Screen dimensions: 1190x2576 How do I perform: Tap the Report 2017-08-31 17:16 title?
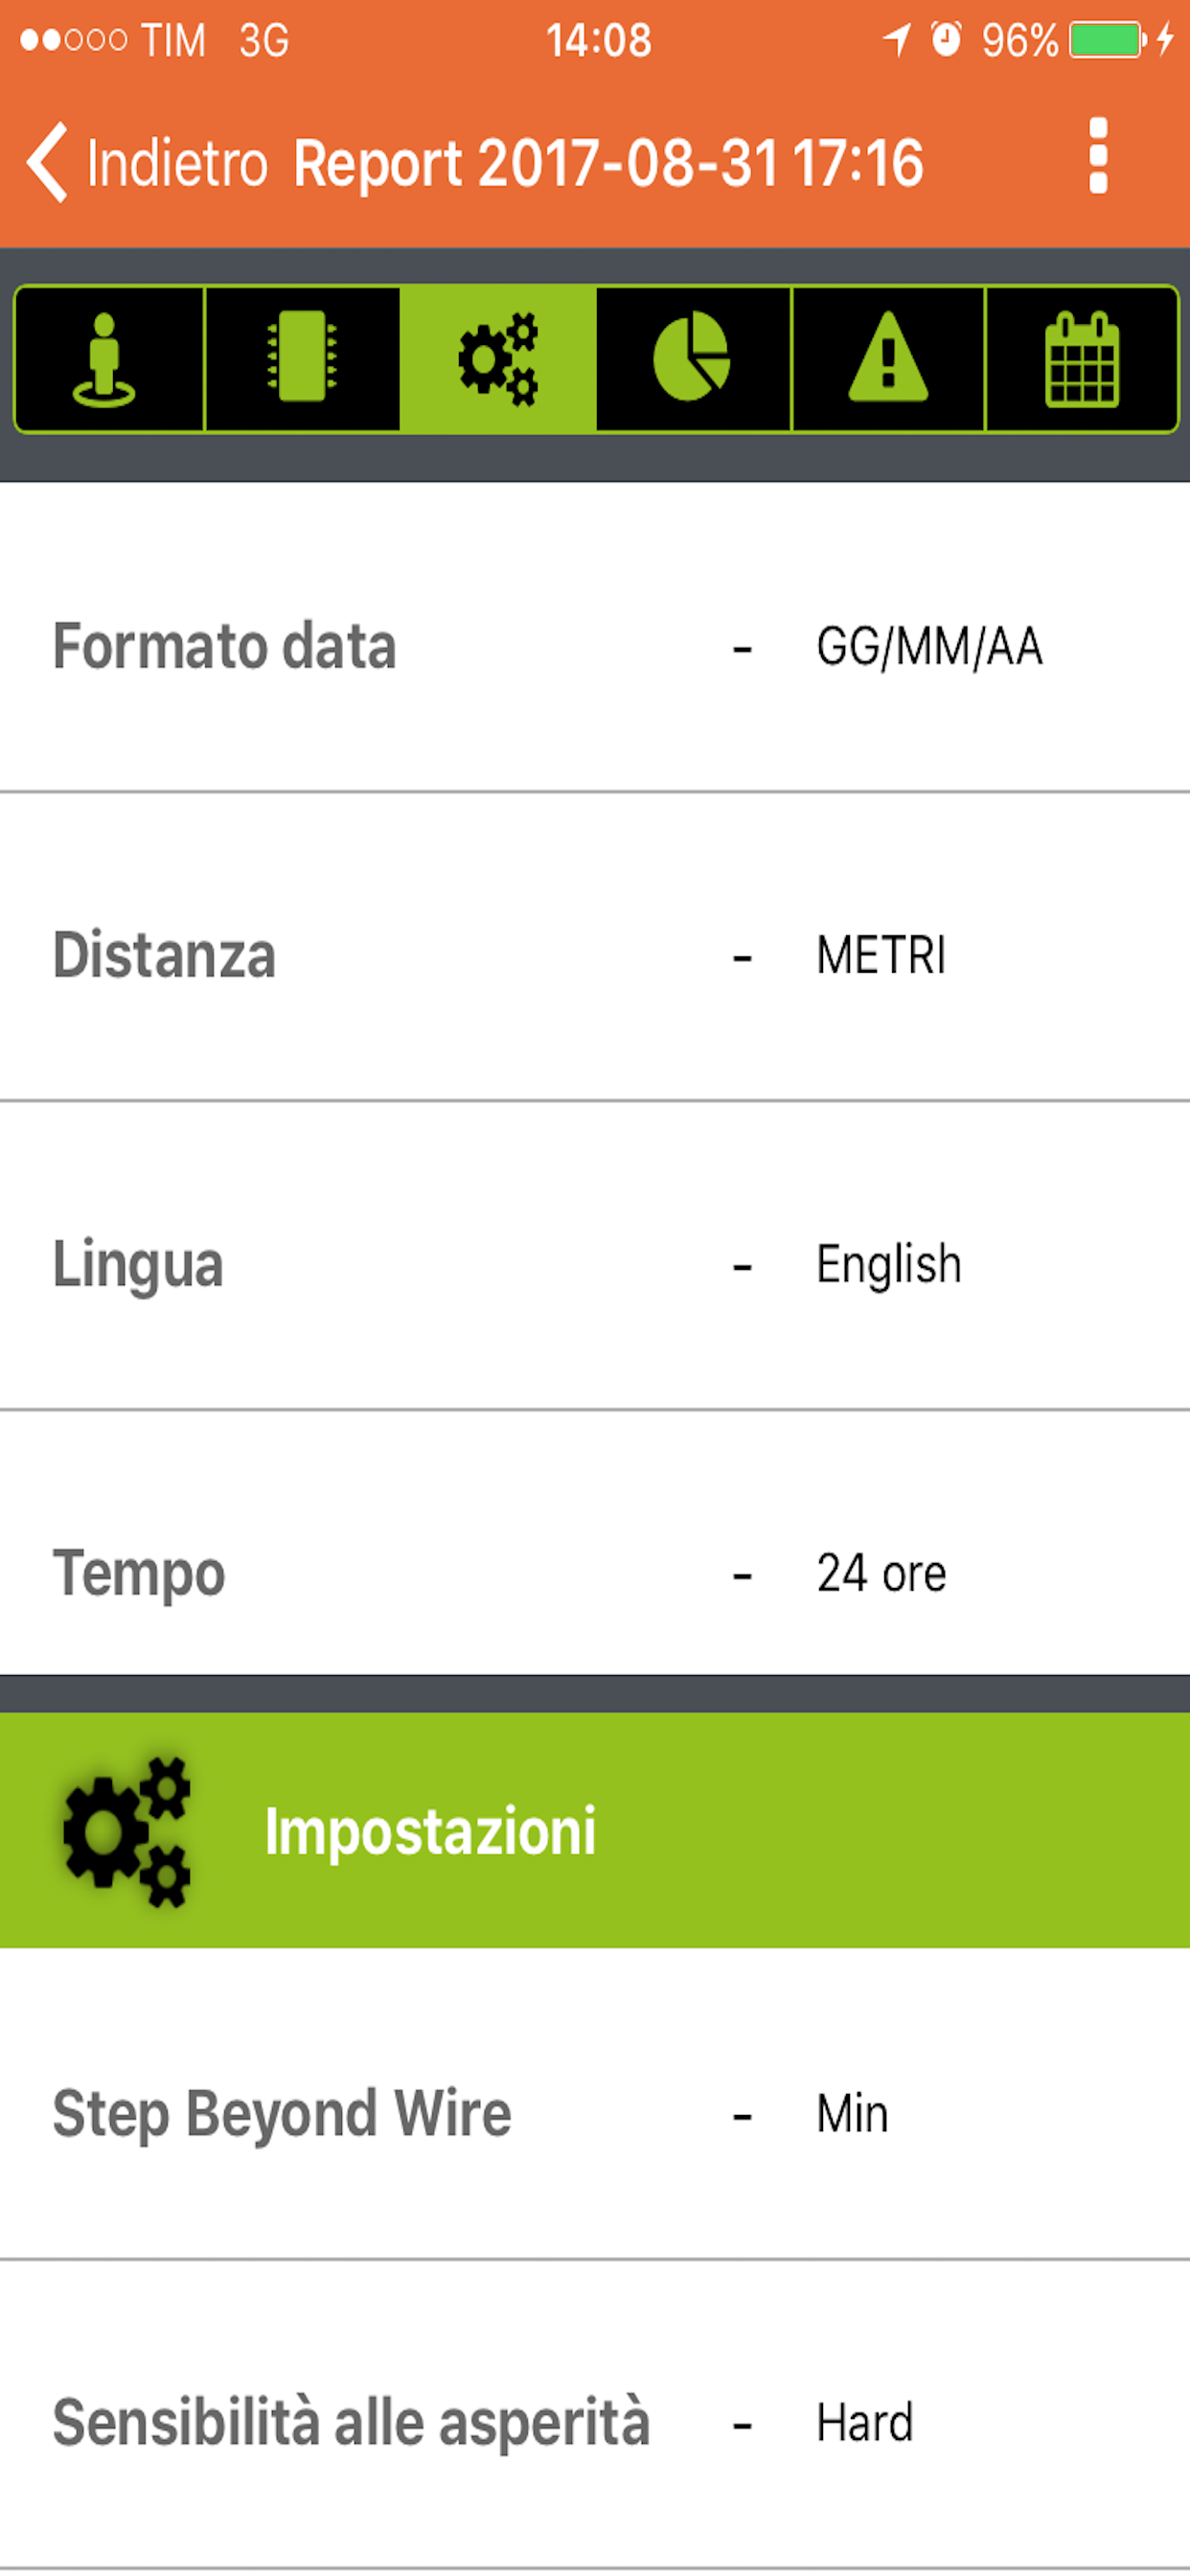coord(607,163)
